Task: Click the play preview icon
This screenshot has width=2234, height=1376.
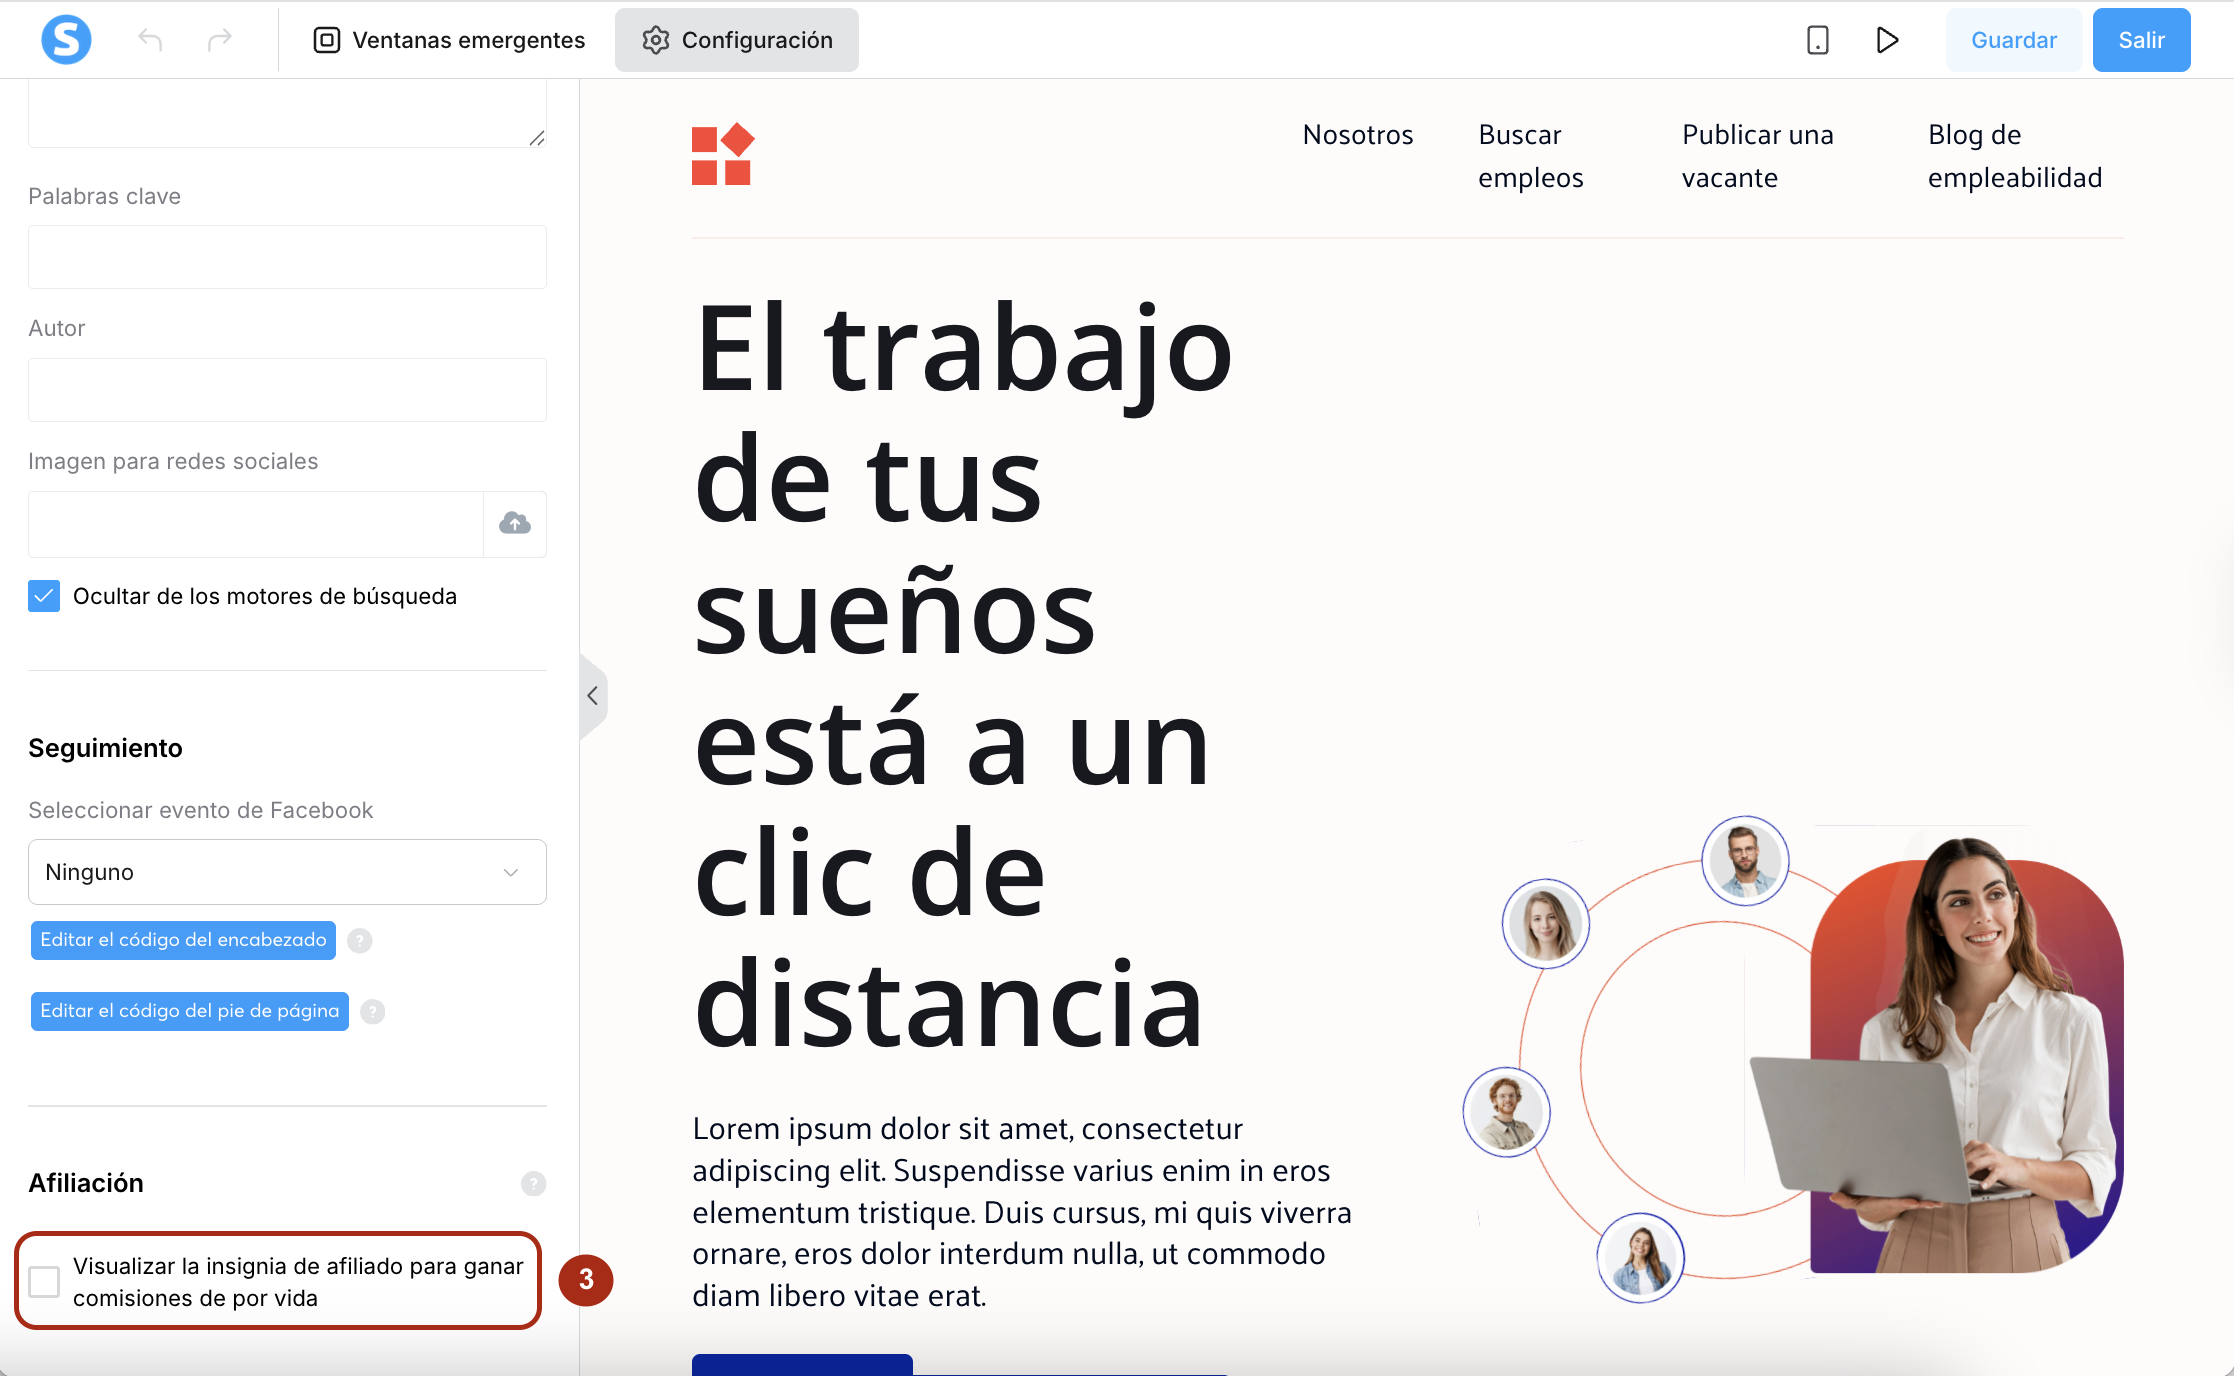Action: coord(1887,40)
